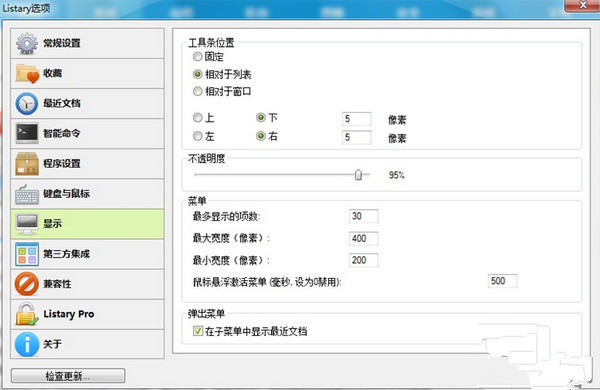The width and height of the screenshot is (600, 390).
Task: Choose the 相对于窗口 radio option
Action: pyautogui.click(x=197, y=91)
